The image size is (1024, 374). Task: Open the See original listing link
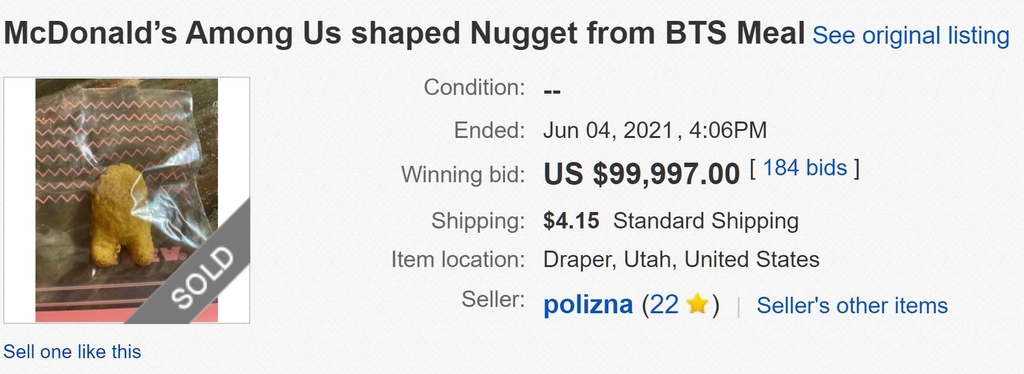910,35
